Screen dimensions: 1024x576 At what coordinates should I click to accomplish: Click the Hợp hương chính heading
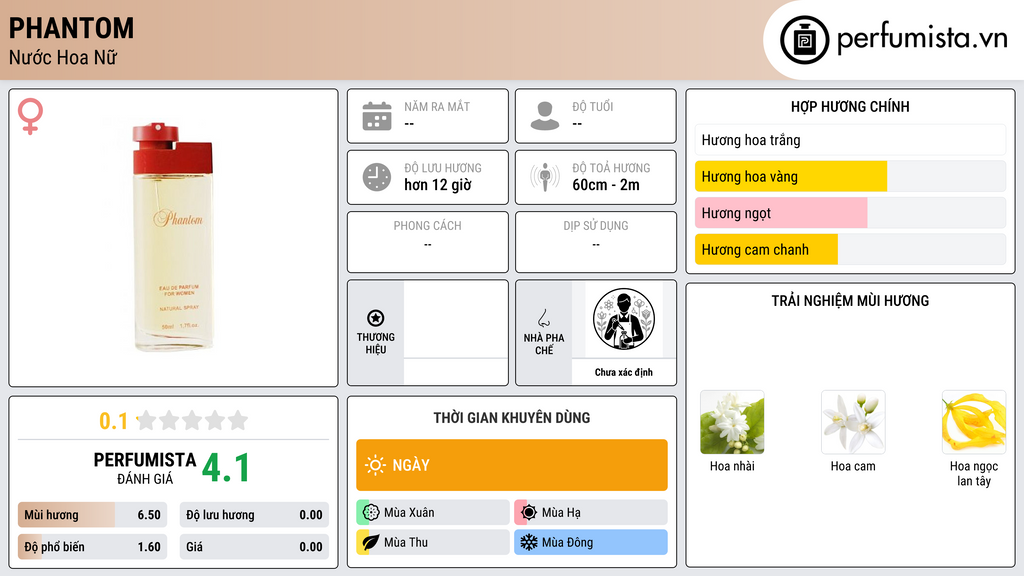point(850,106)
